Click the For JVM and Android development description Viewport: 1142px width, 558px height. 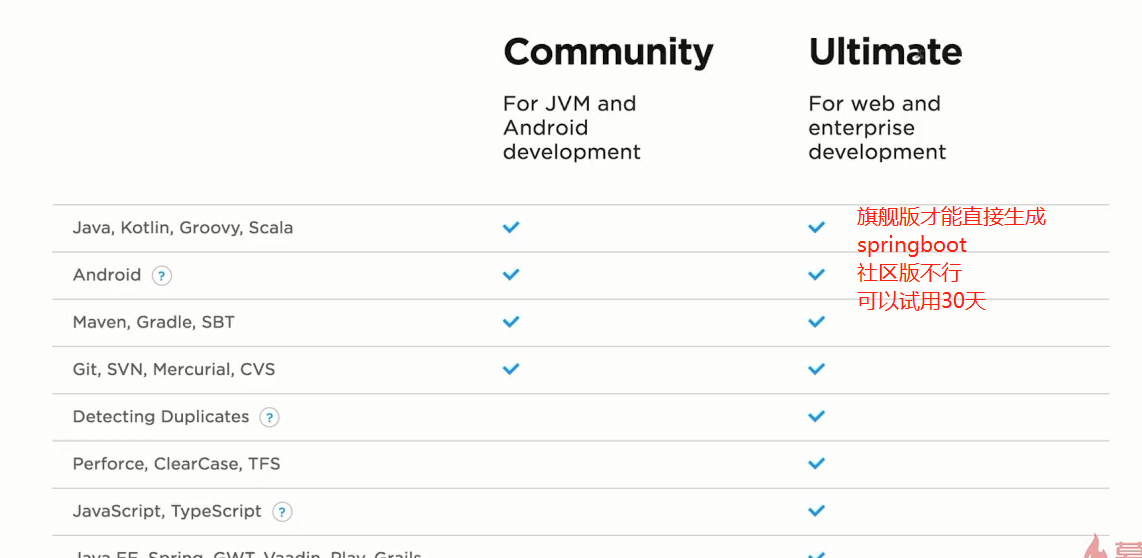572,128
